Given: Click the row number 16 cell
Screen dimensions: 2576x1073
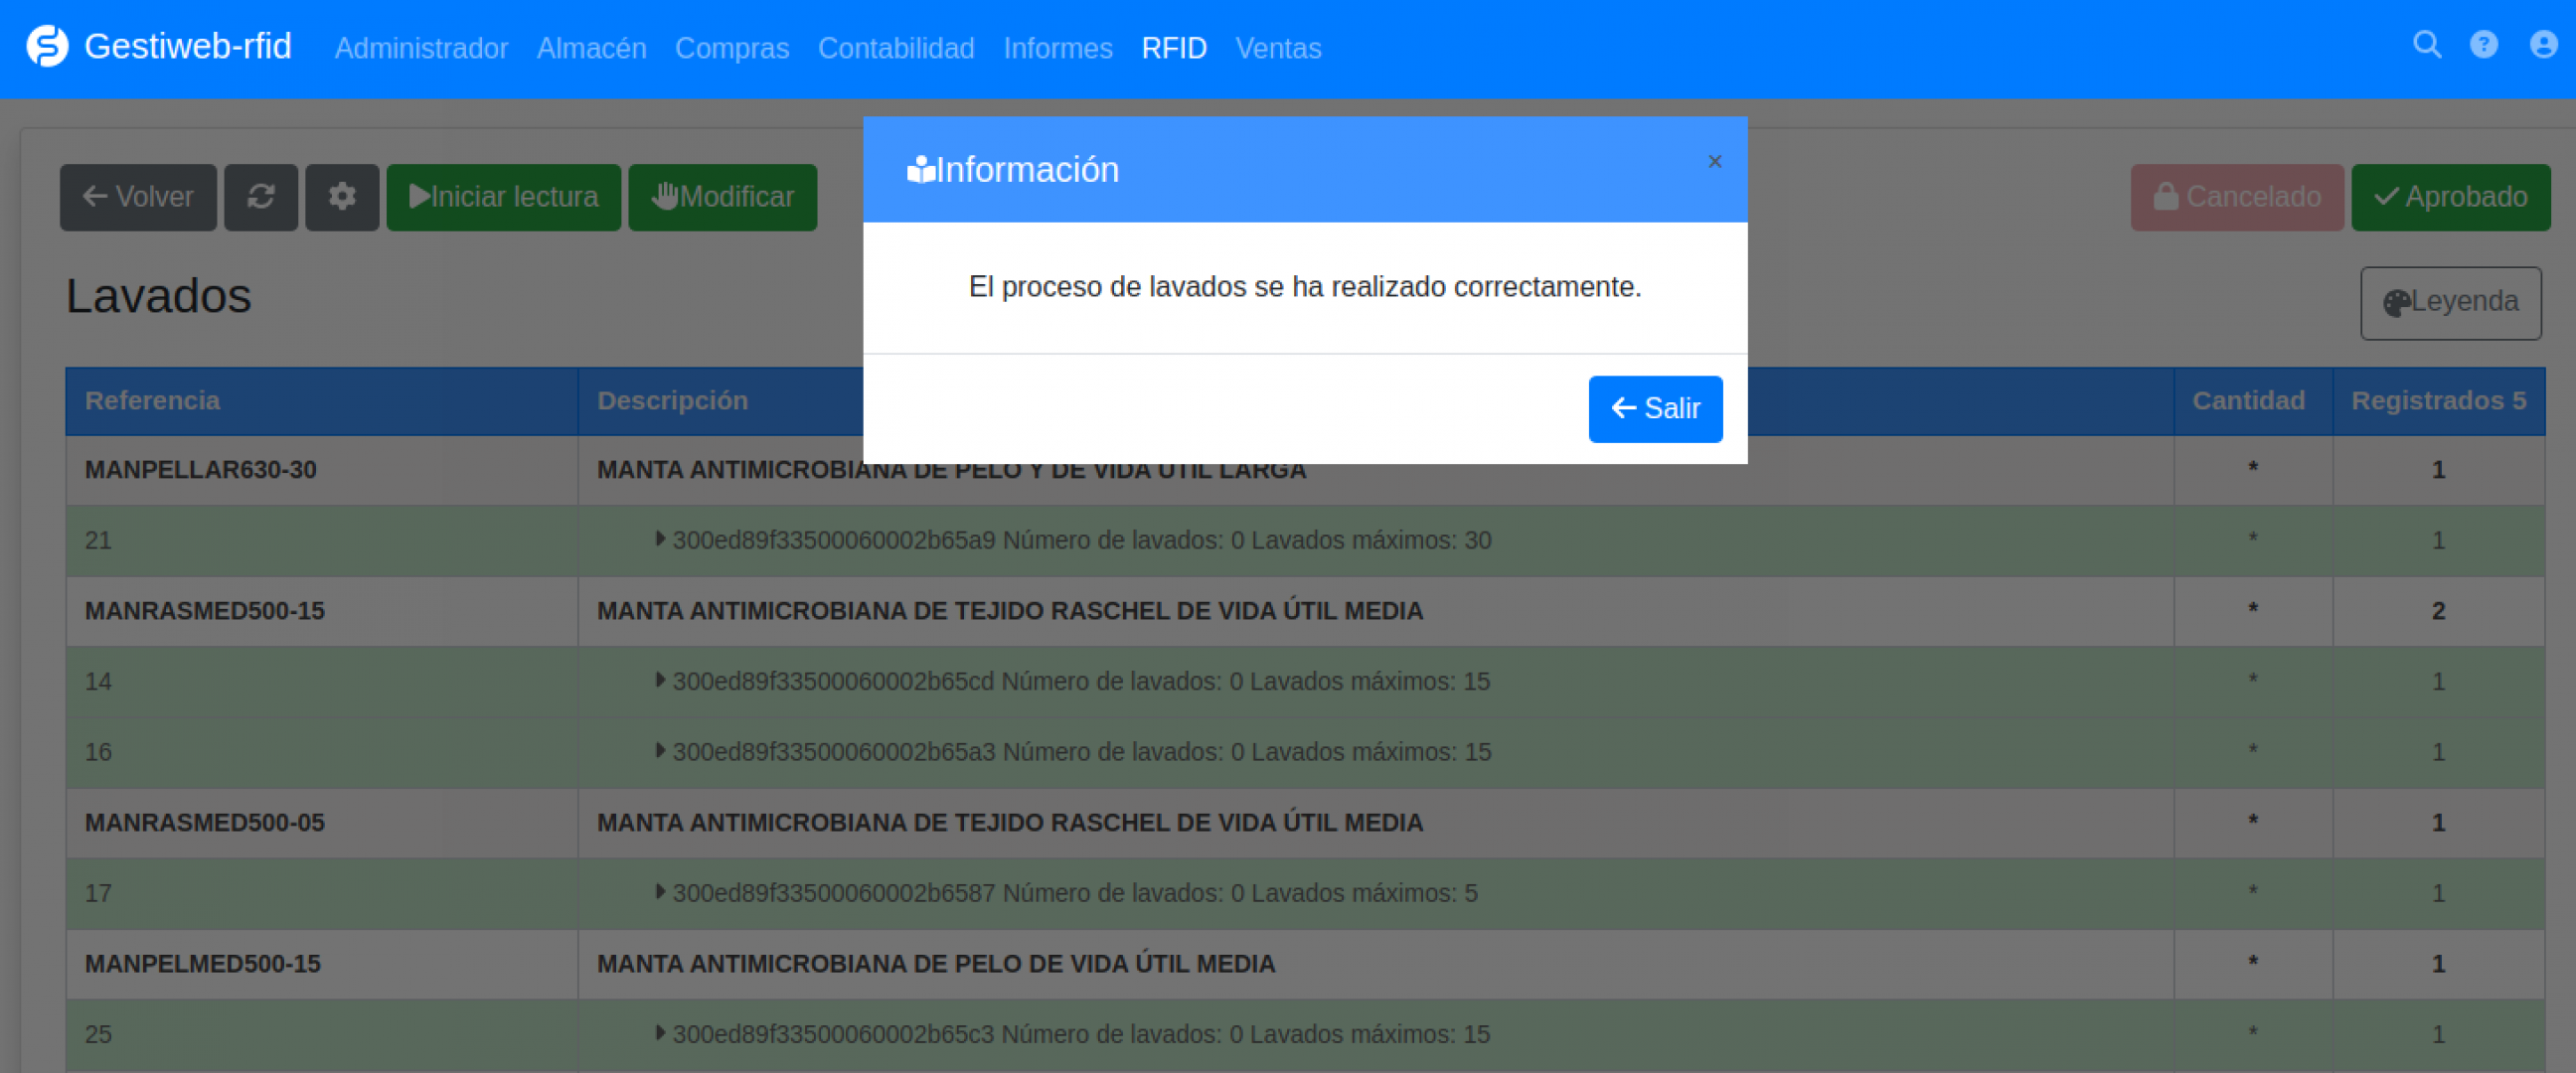Looking at the screenshot, I should click(322, 752).
